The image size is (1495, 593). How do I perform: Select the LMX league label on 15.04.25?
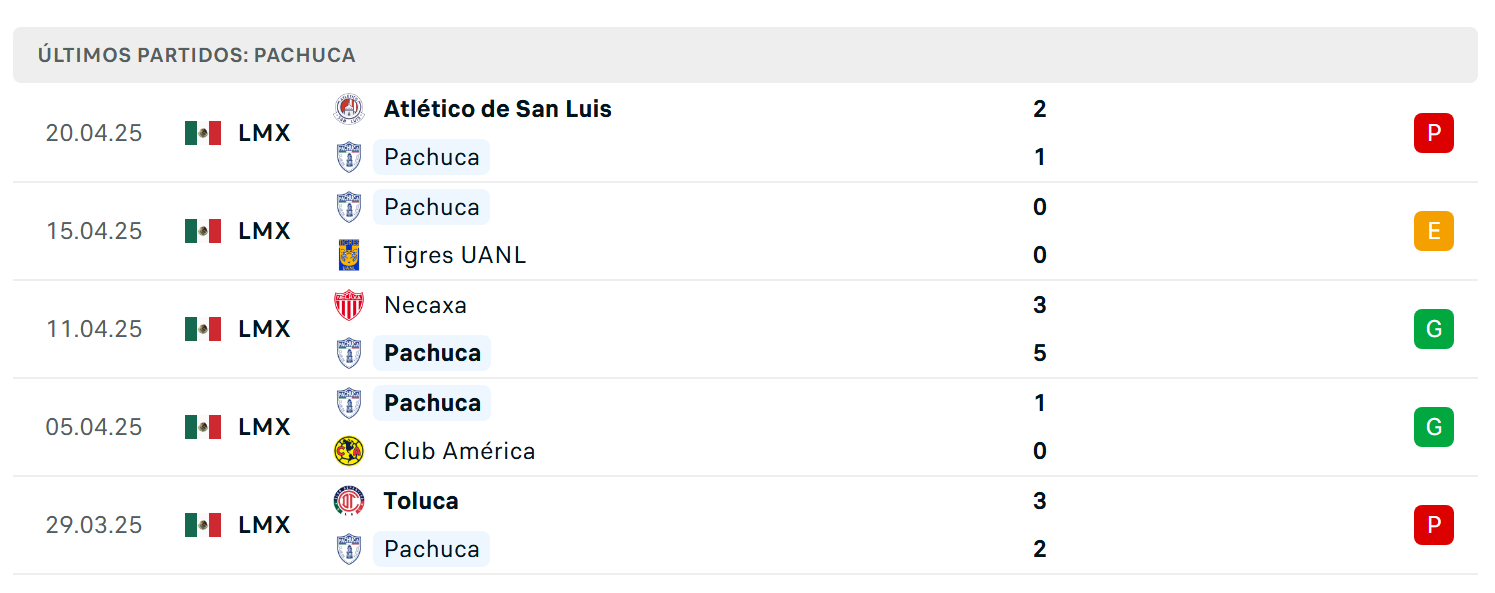[x=264, y=231]
